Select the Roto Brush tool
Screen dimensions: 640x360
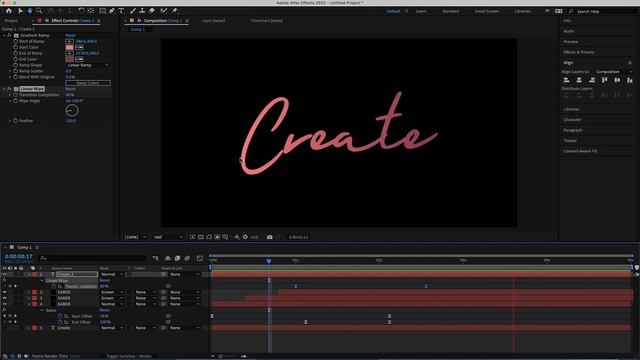coord(164,11)
